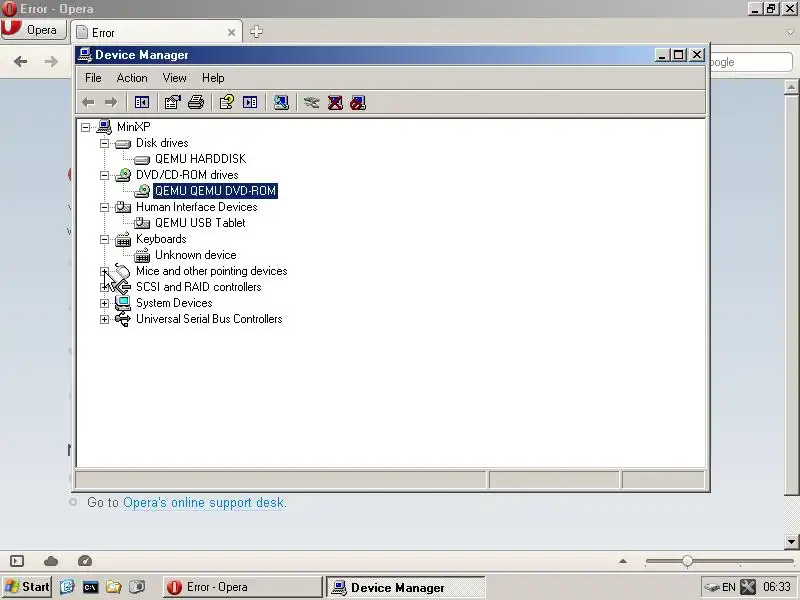Scan for hardware changes toolbar icon
Screen dimensions: 800x600
click(x=281, y=103)
